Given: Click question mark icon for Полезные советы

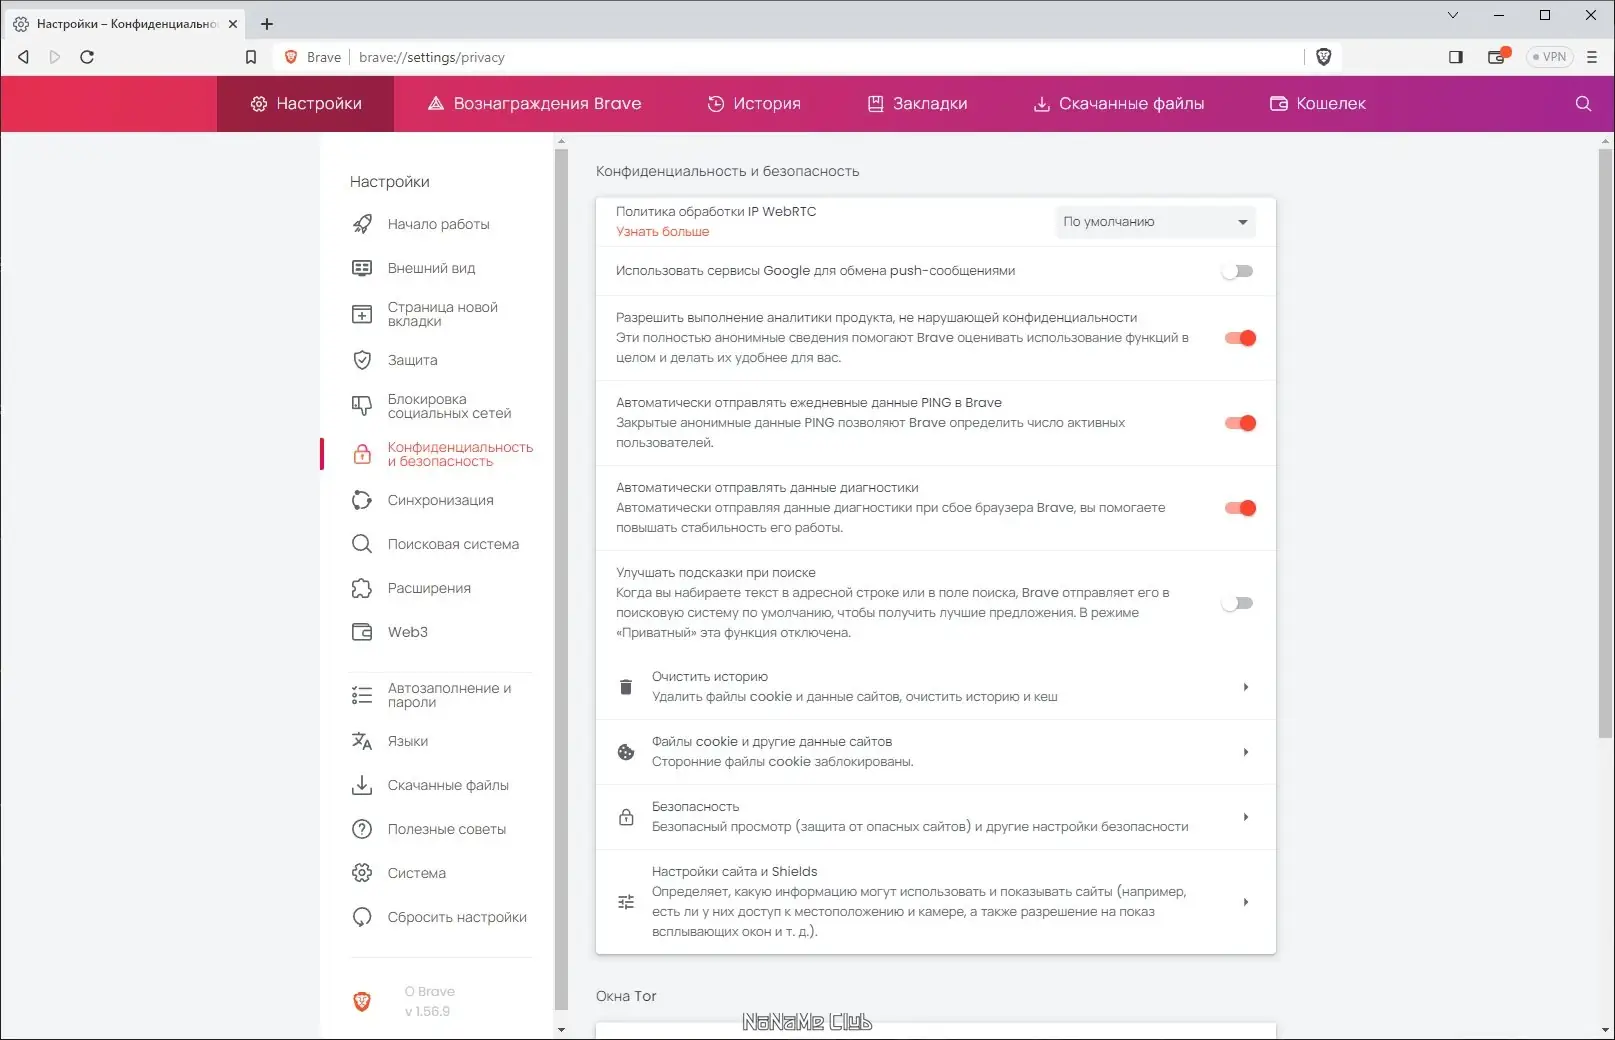Looking at the screenshot, I should click(362, 829).
